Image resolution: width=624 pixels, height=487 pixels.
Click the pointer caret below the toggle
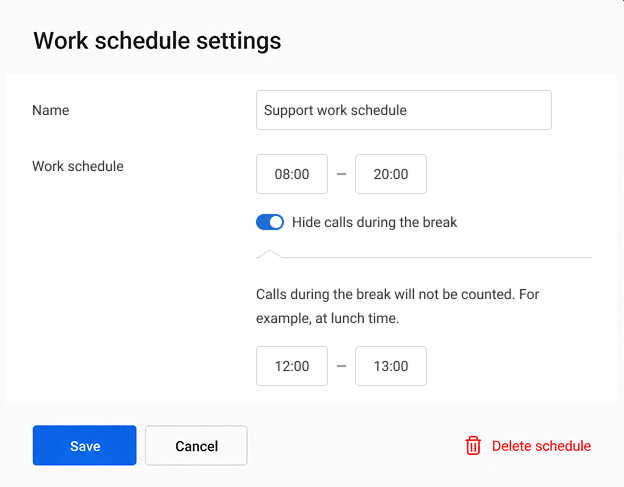click(x=270, y=253)
